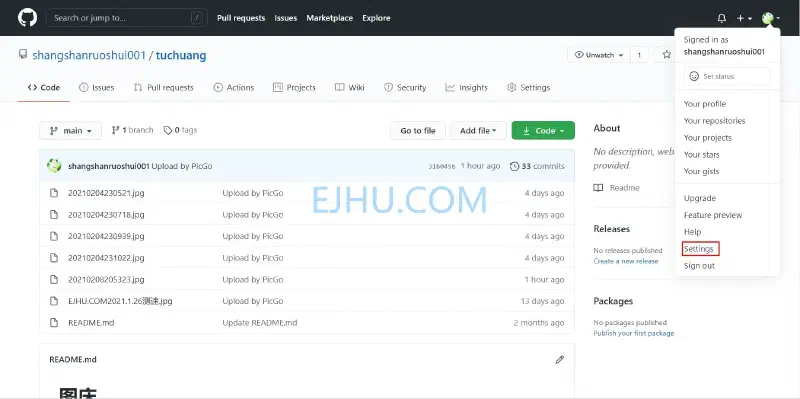Open the 1 branch link
The height and width of the screenshot is (399, 800).
[x=132, y=130]
